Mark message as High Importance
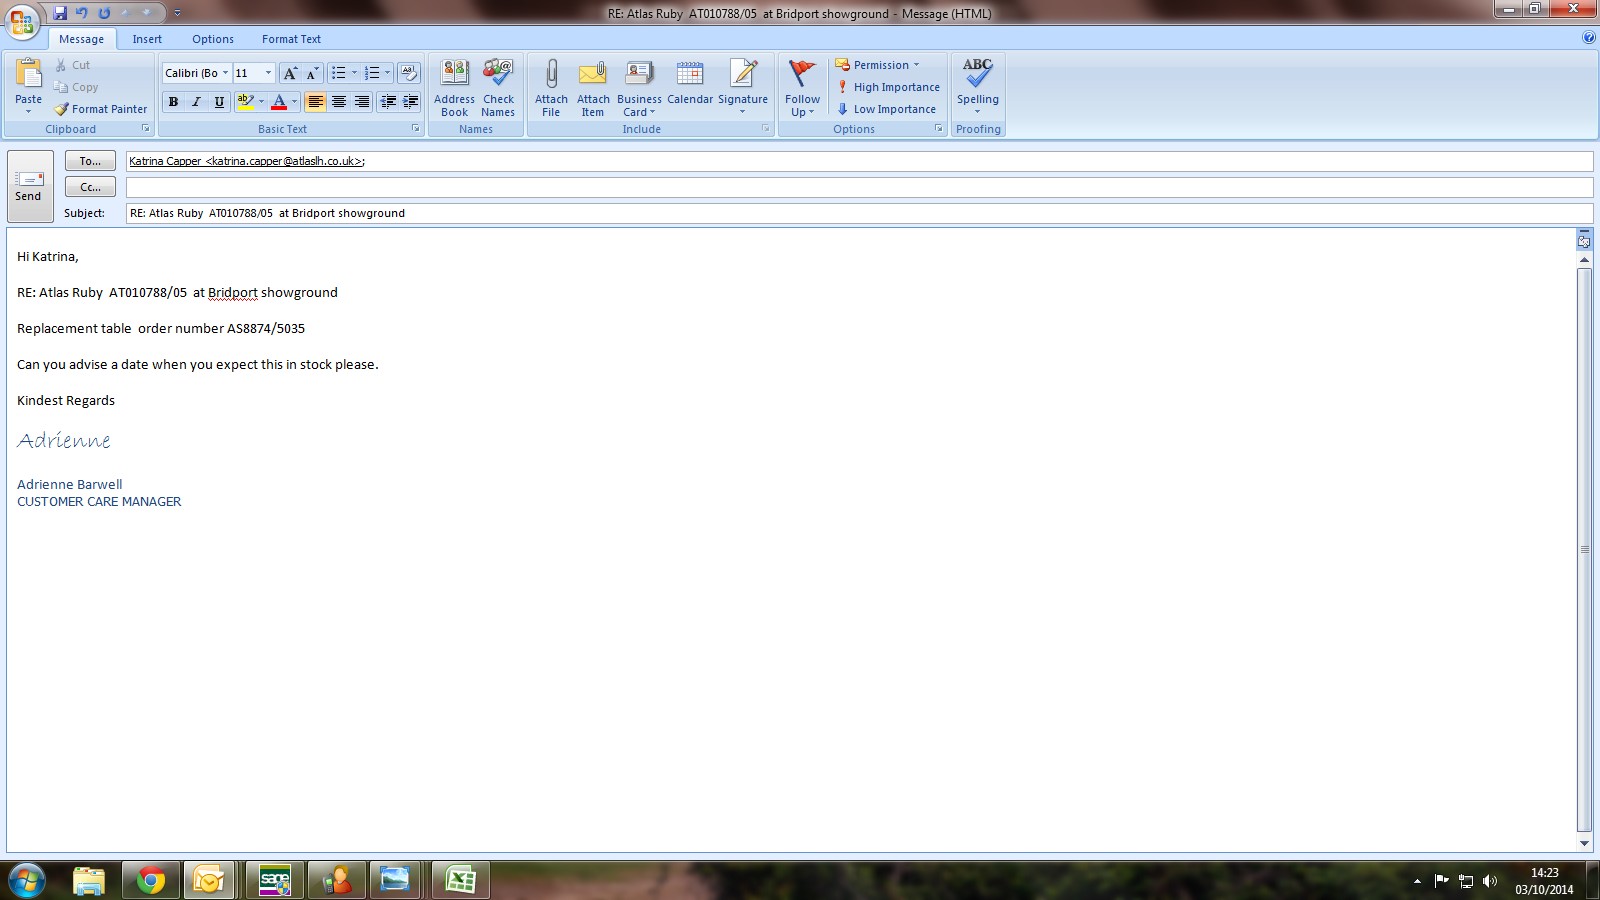Viewport: 1600px width, 900px height. click(888, 87)
